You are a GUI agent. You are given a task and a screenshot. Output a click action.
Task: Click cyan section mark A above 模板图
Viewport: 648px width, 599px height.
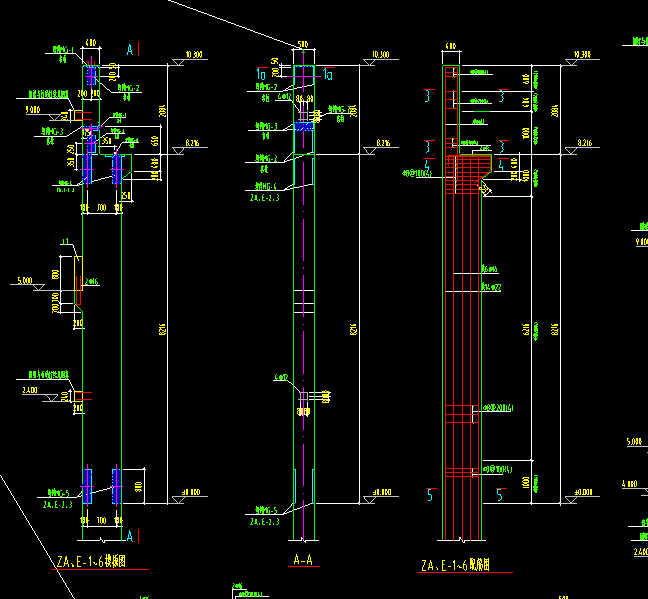coord(130,50)
